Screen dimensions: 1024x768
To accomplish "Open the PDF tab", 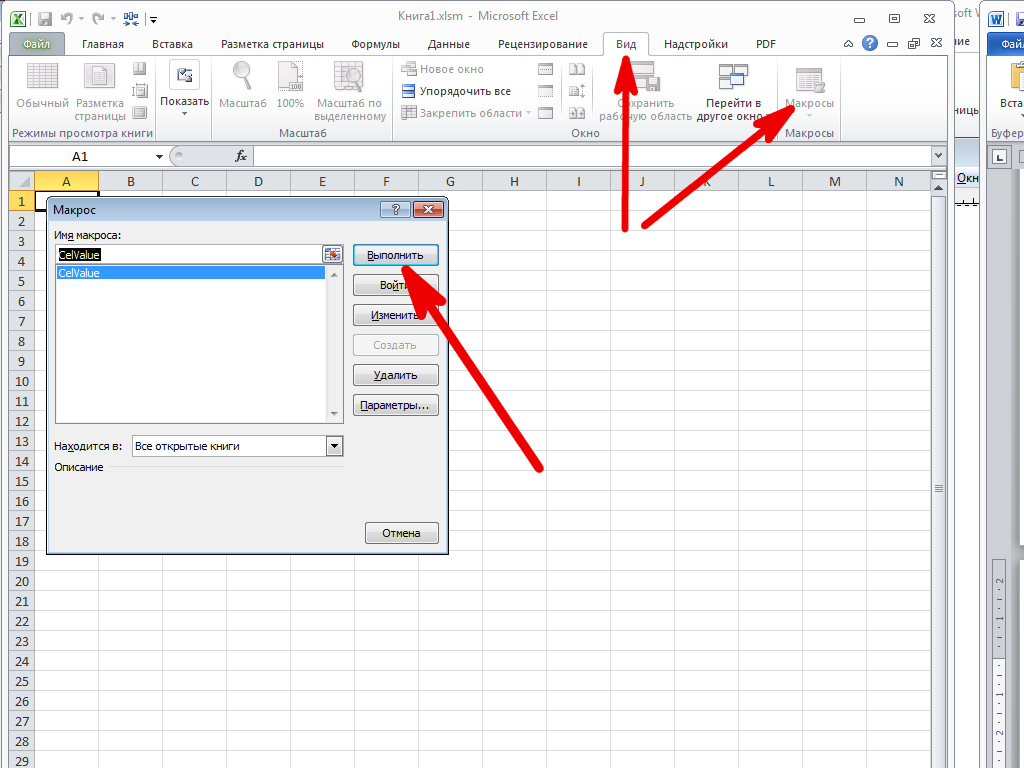I will (766, 44).
